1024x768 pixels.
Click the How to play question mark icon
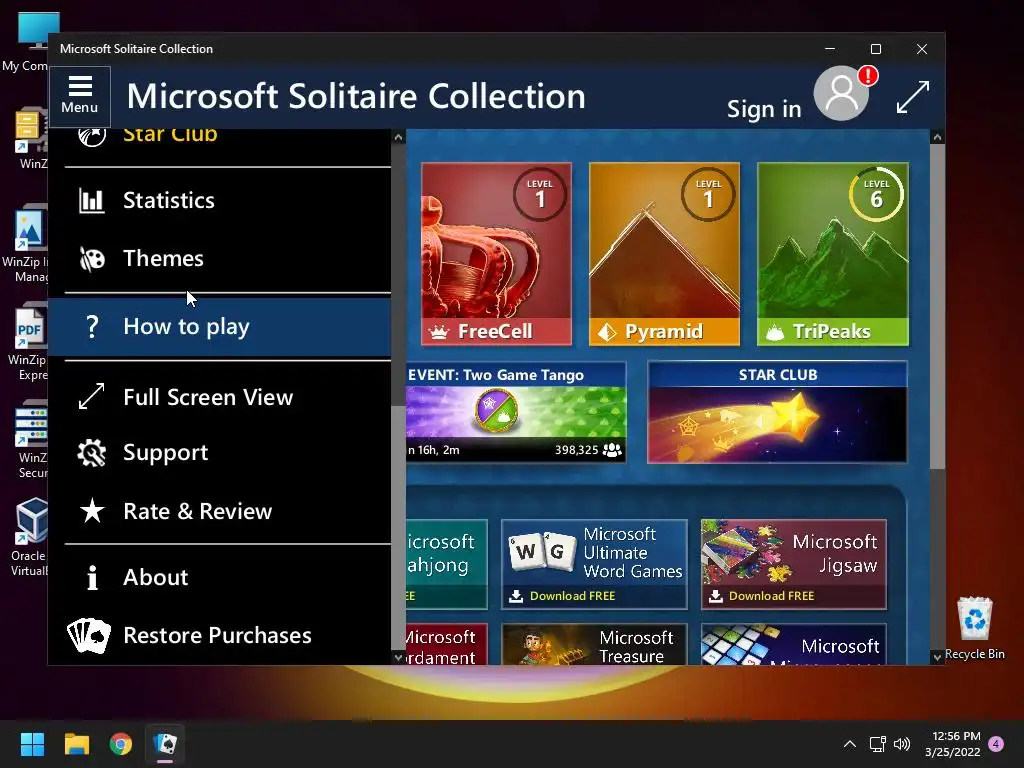92,326
